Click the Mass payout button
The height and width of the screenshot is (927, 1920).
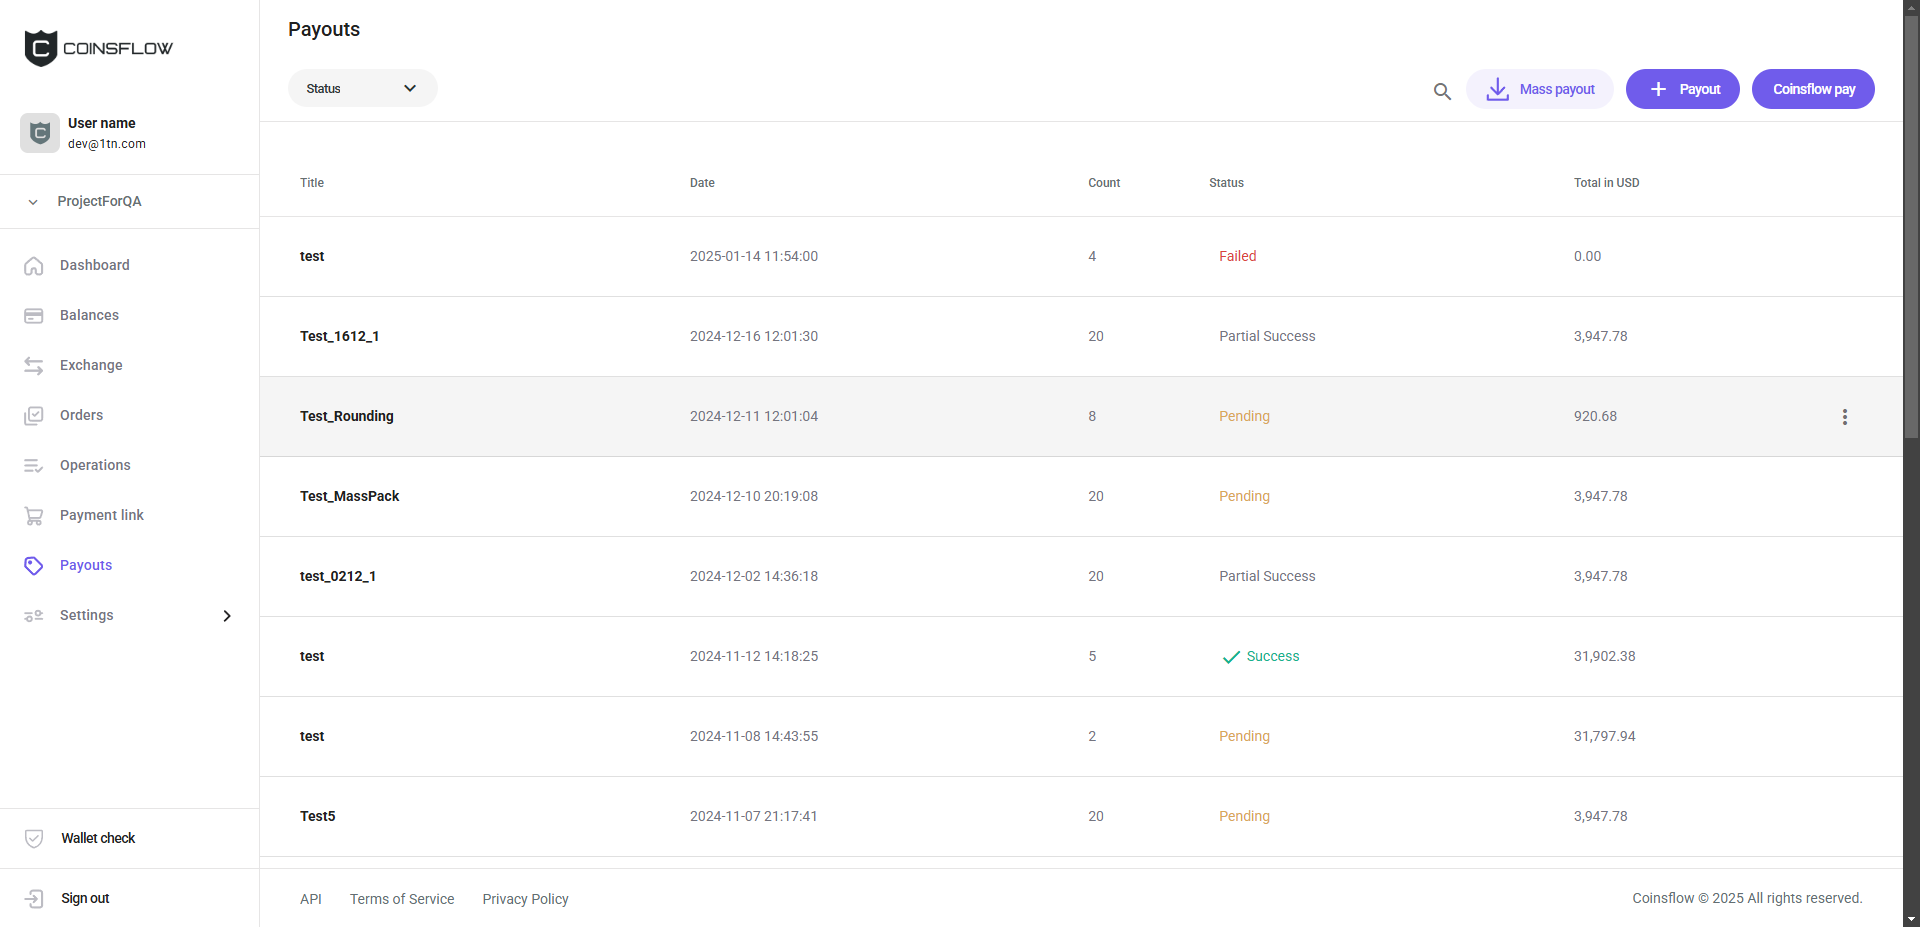click(x=1539, y=89)
